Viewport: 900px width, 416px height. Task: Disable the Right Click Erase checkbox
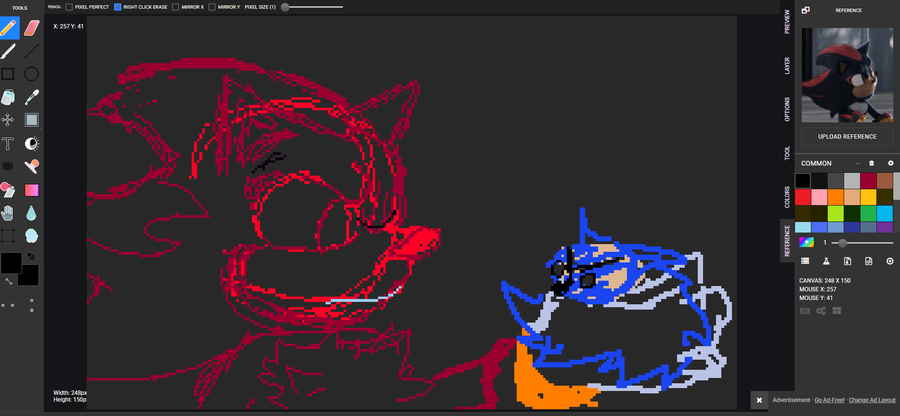(x=118, y=7)
